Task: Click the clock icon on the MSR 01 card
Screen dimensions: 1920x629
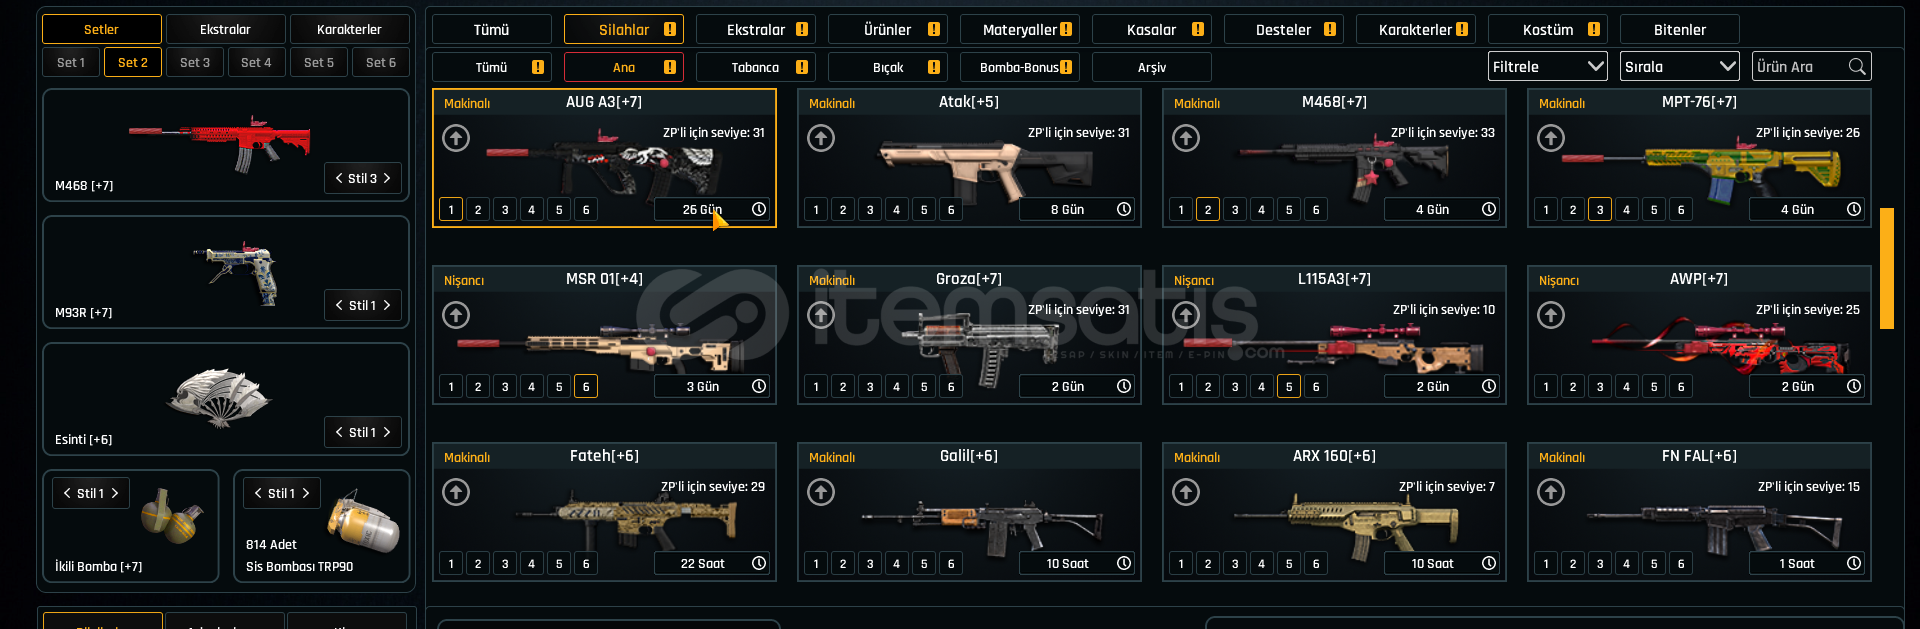Action: click(759, 386)
